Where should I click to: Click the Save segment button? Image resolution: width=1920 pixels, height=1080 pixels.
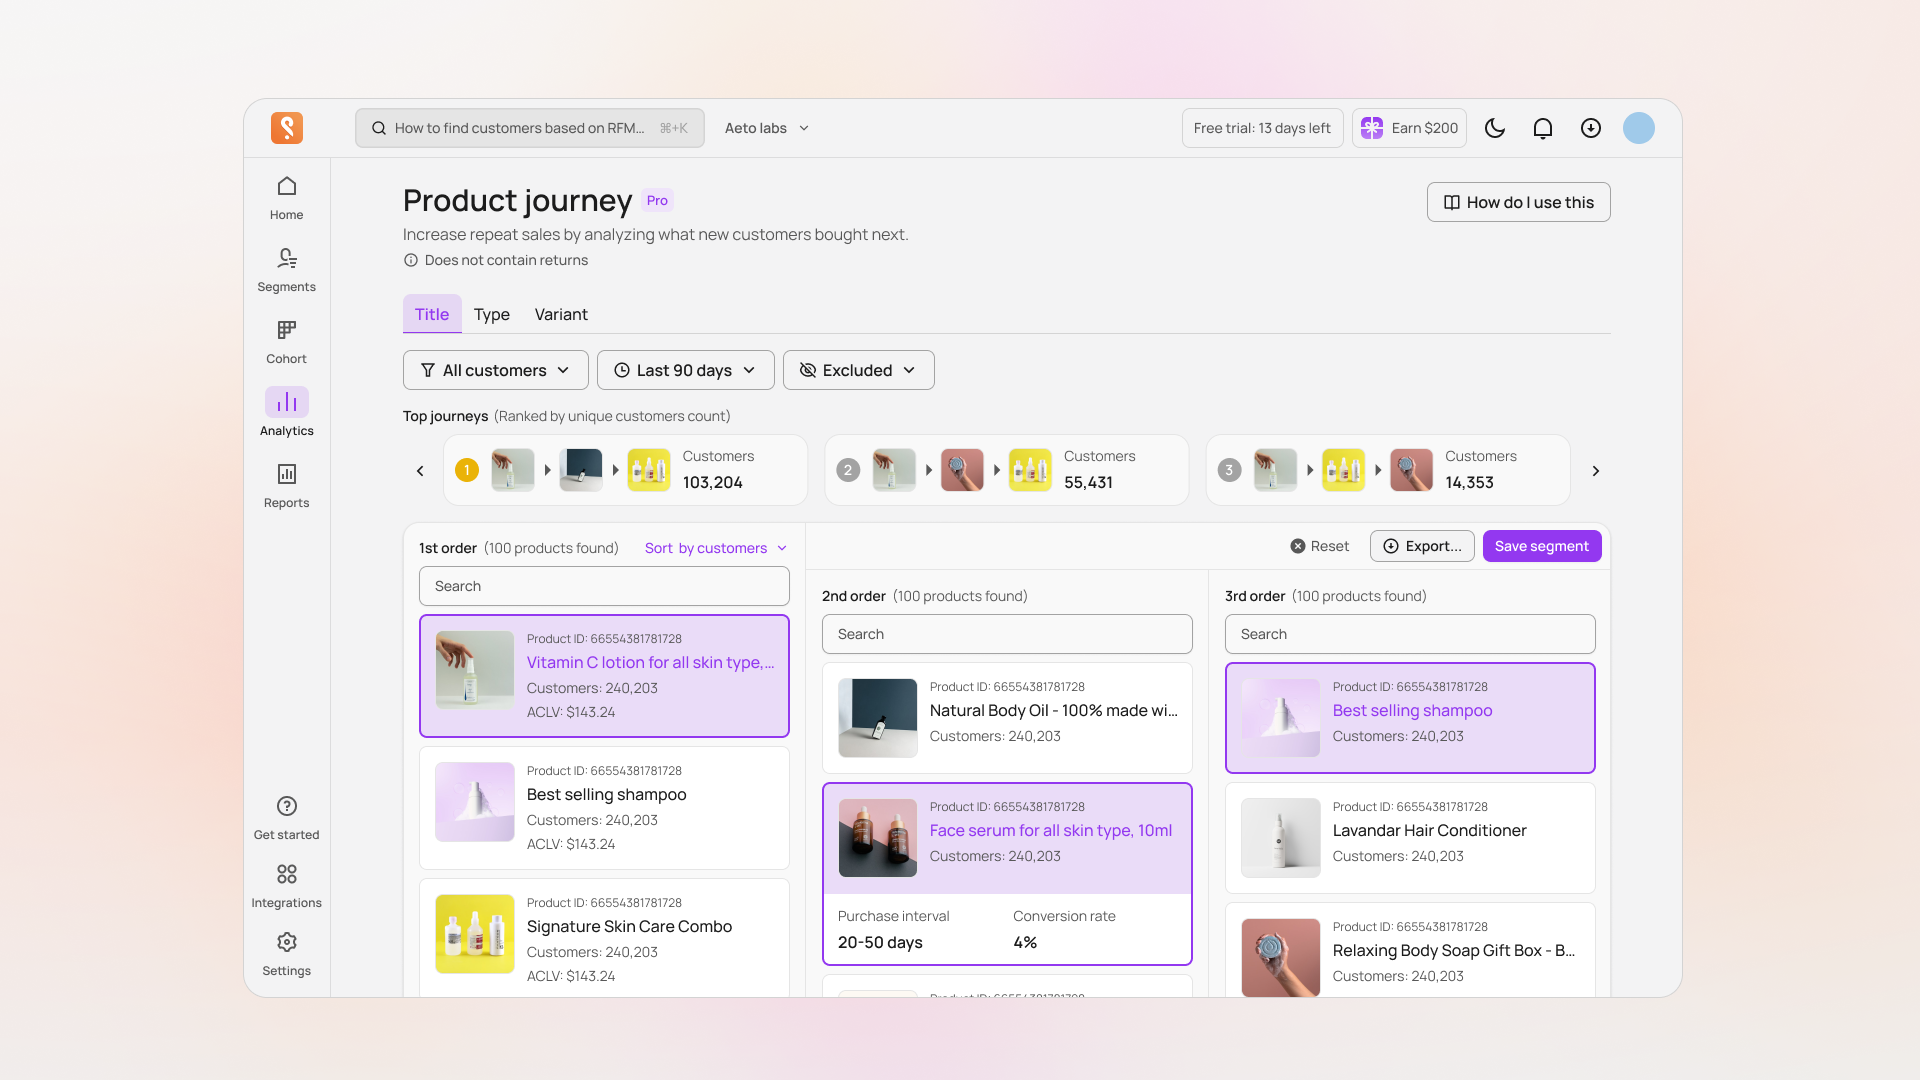click(x=1542, y=546)
